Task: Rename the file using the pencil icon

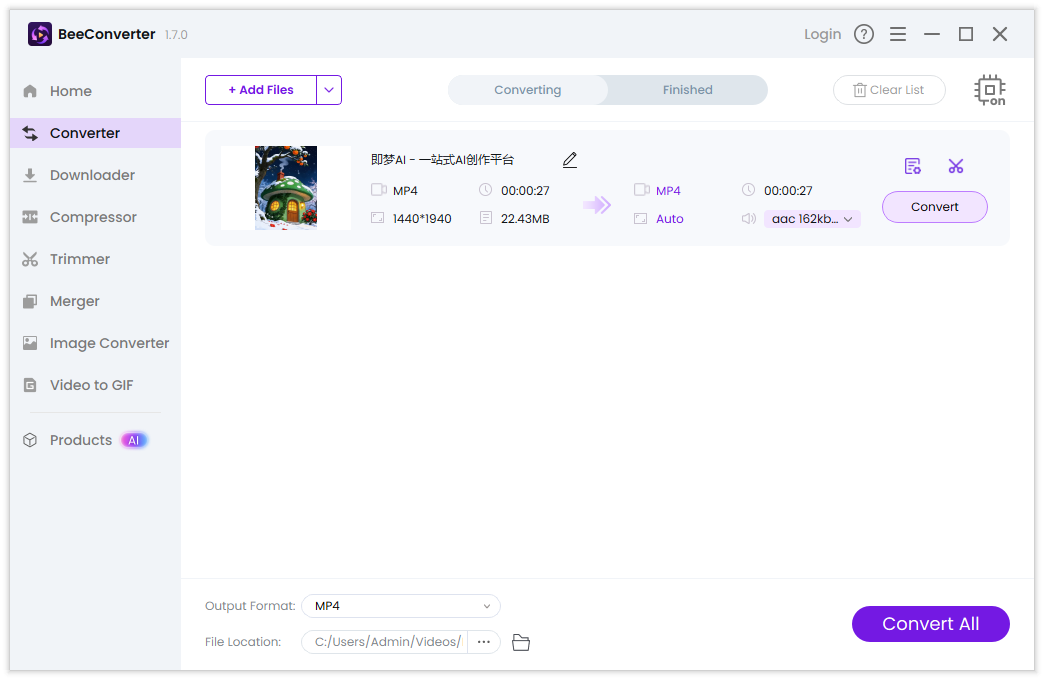Action: [x=569, y=159]
